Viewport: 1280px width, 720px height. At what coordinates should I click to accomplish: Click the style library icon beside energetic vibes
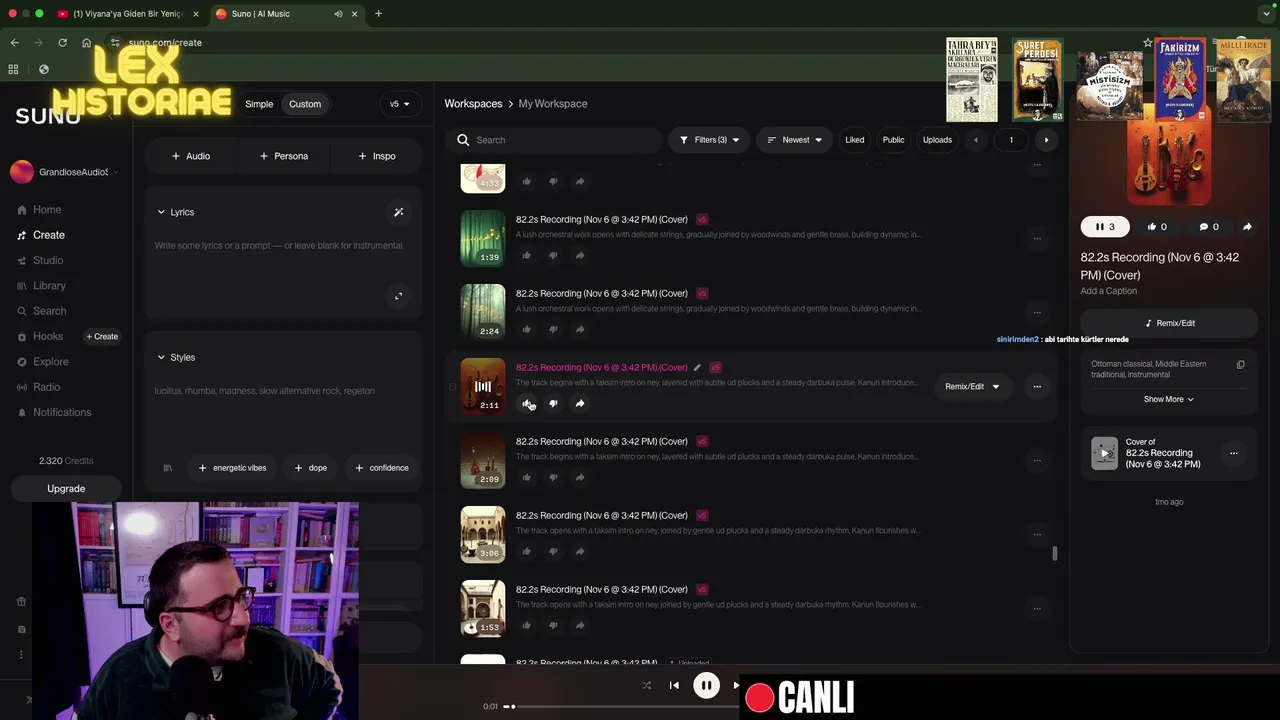(168, 468)
